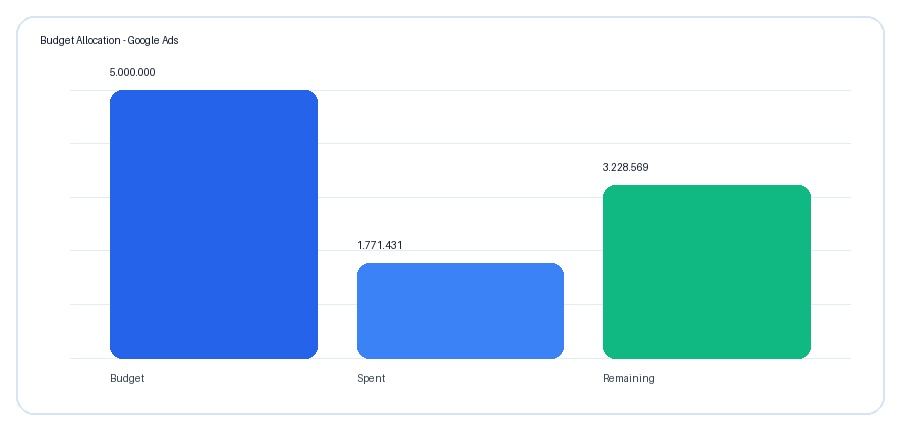Click the rounded card border outline

[x=450, y=17]
